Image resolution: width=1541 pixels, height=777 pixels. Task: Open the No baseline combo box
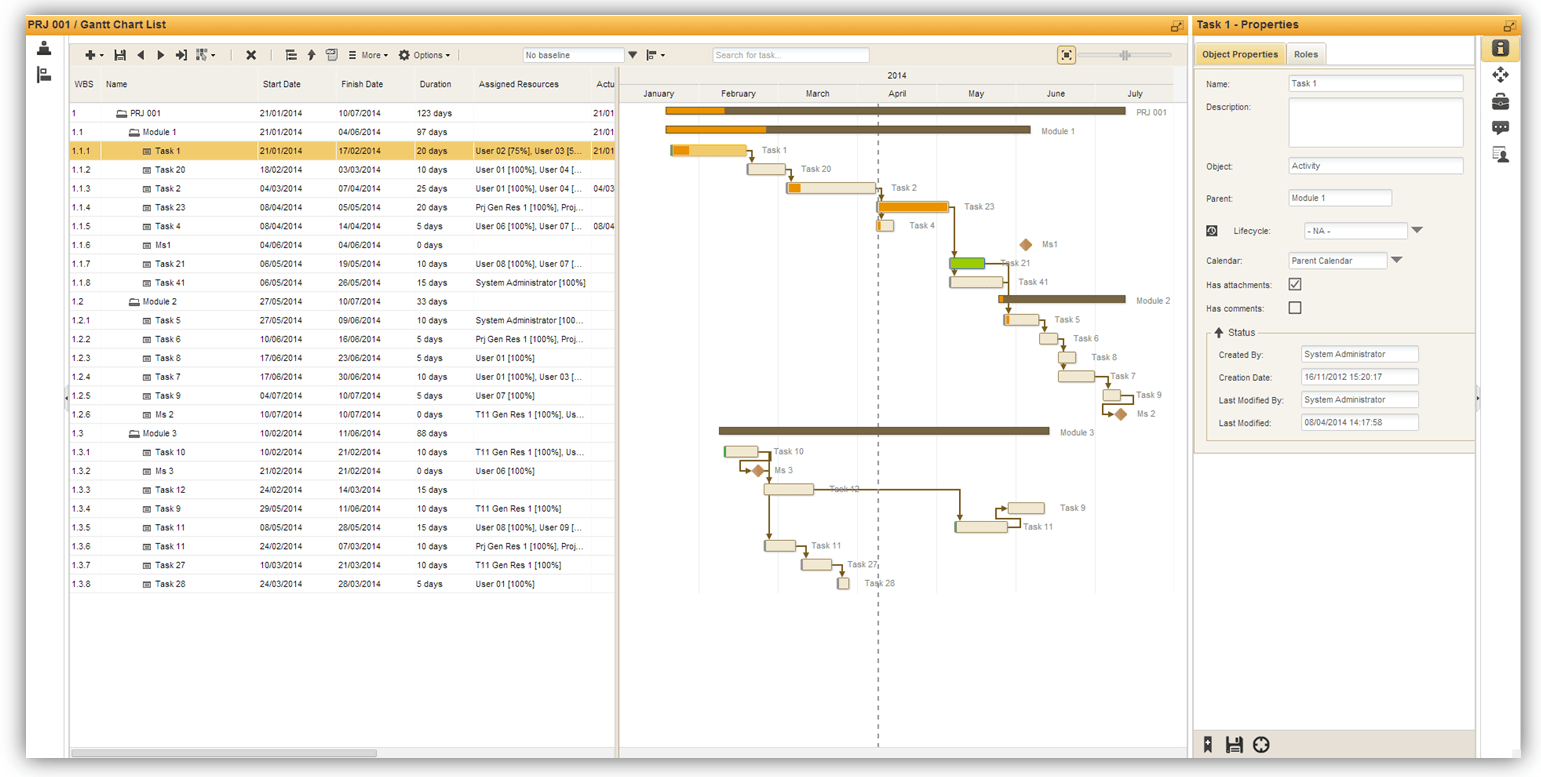click(573, 55)
